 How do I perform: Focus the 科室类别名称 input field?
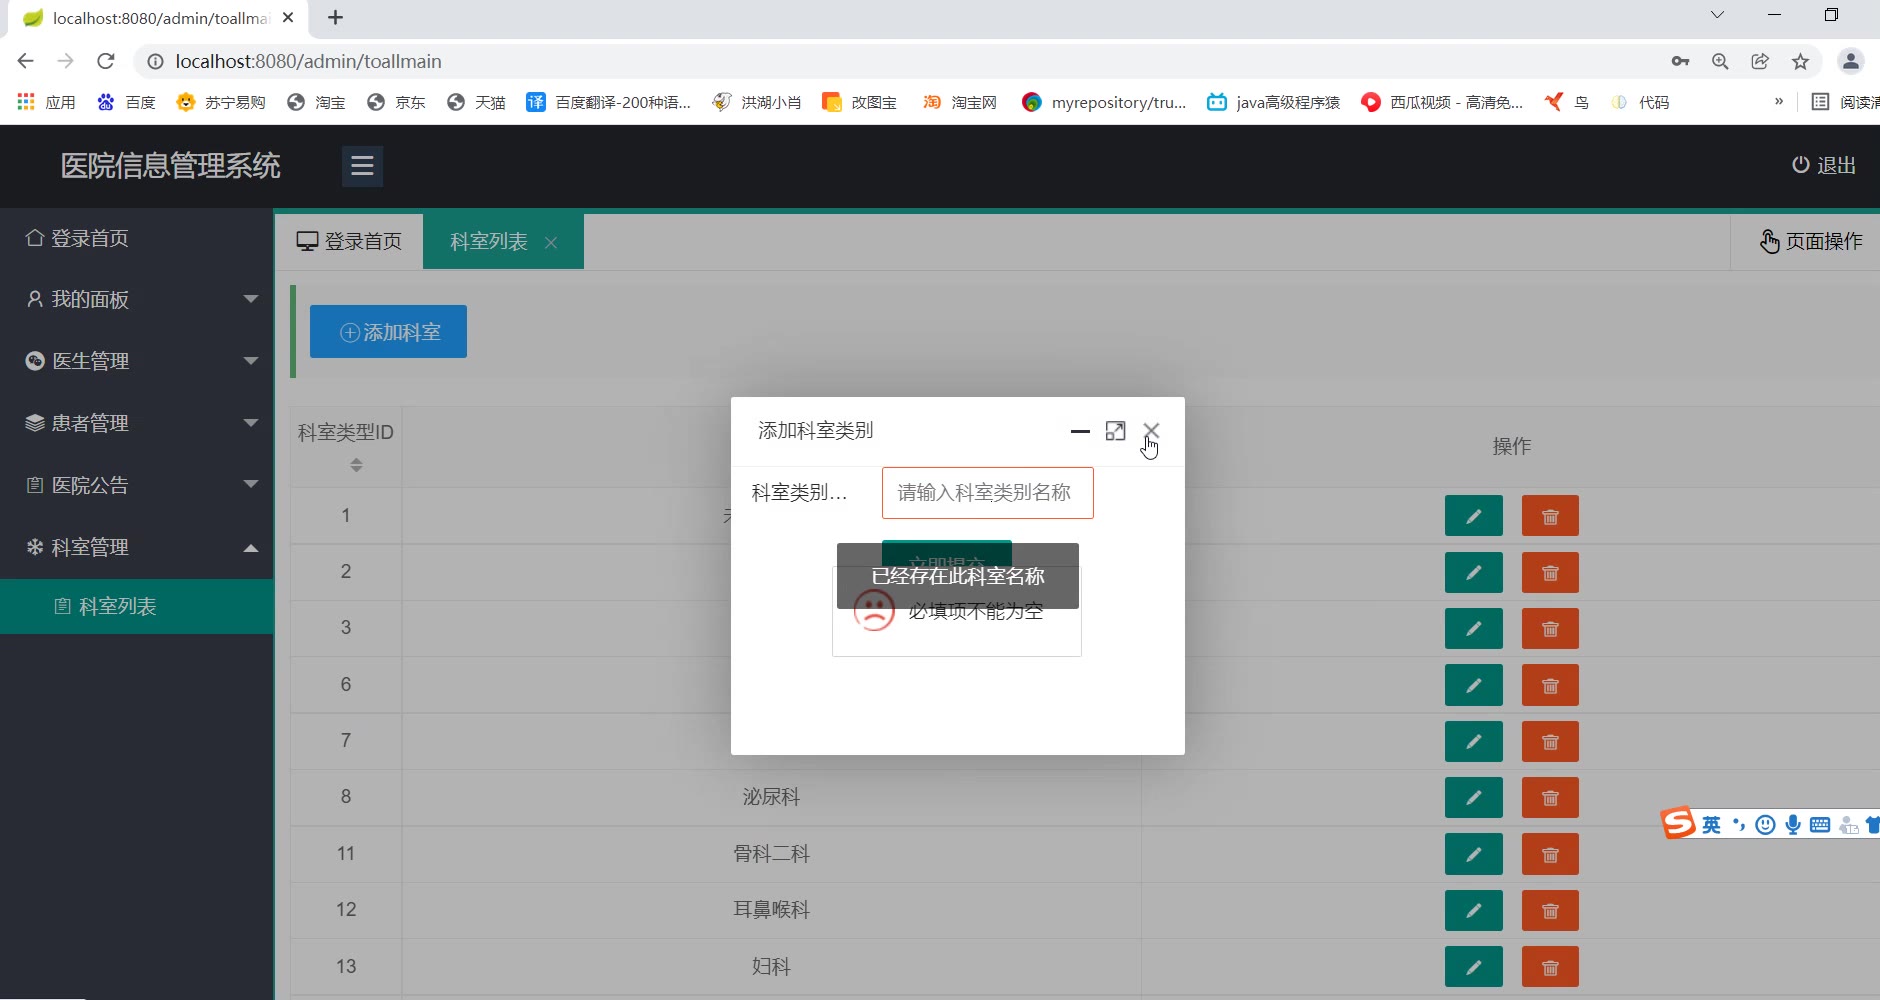tap(987, 493)
